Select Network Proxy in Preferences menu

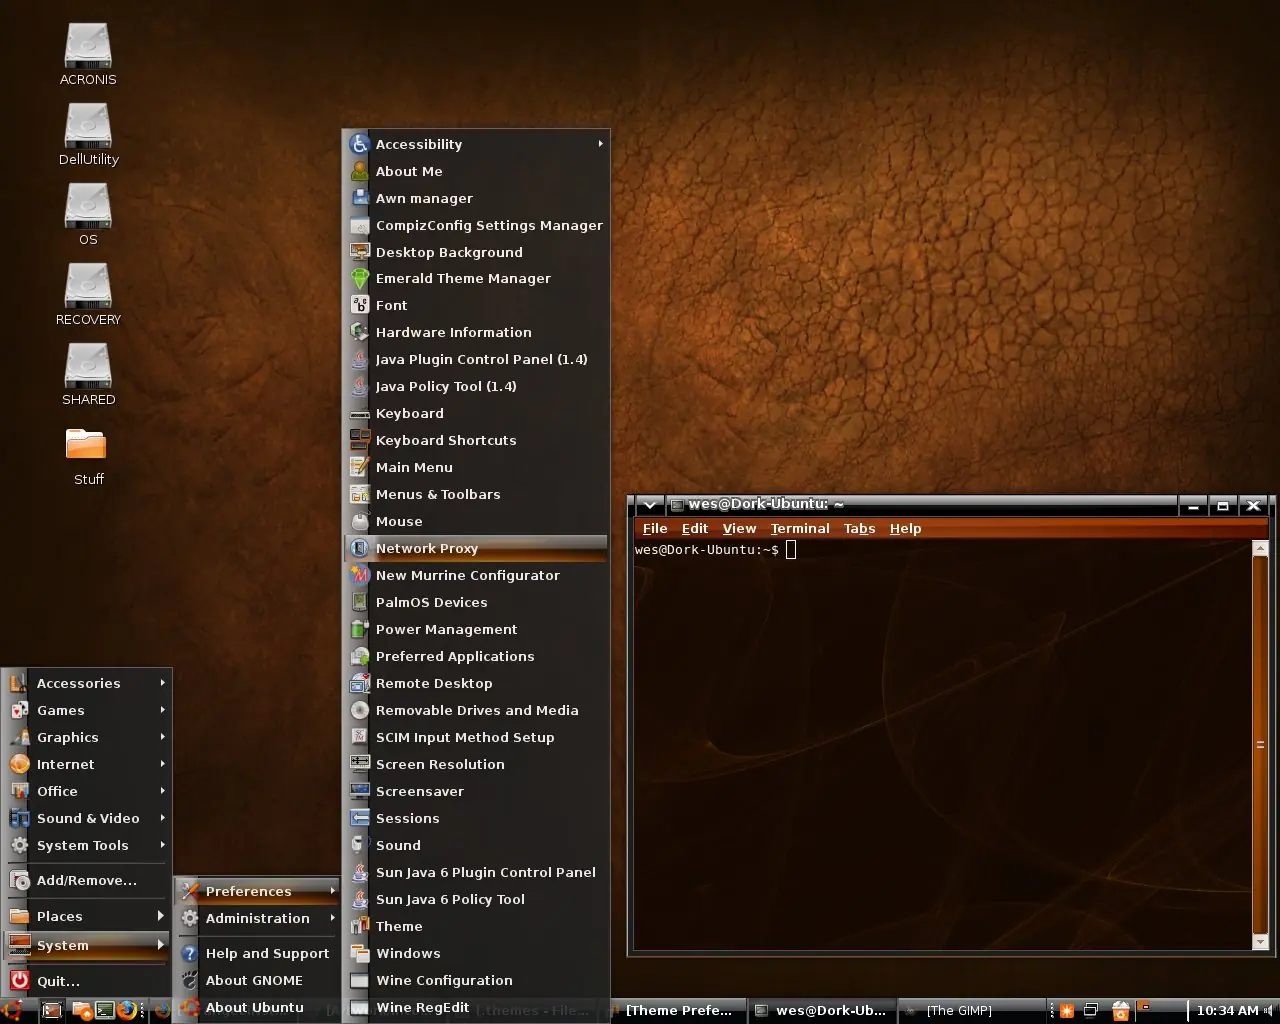(x=476, y=549)
